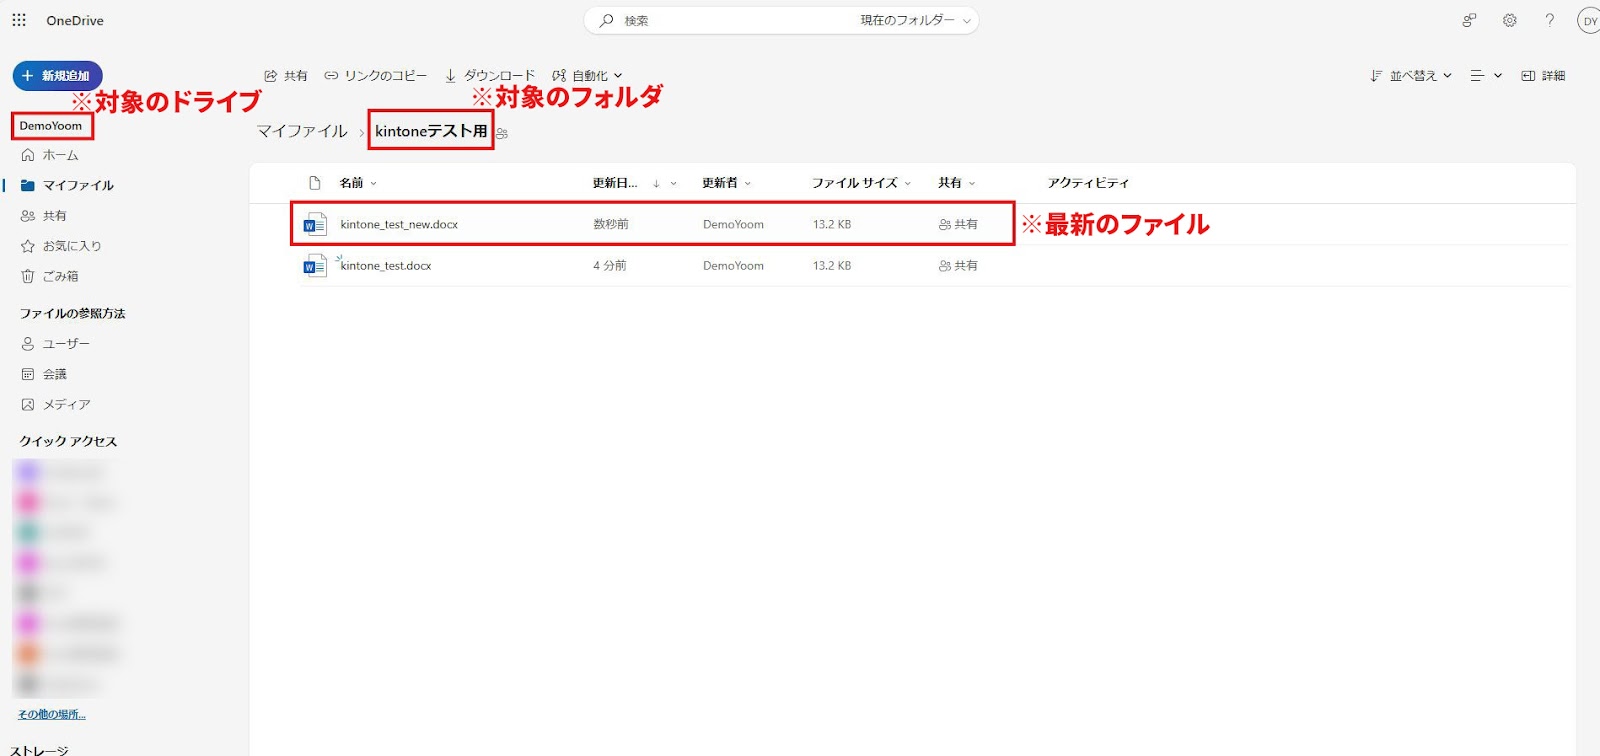Click the OneDrive title text
The image size is (1600, 756).
tap(75, 20)
